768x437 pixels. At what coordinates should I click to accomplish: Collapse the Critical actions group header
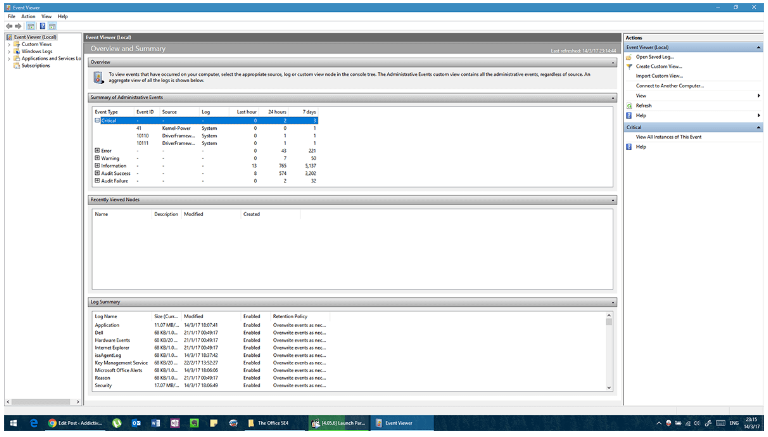[x=758, y=127]
